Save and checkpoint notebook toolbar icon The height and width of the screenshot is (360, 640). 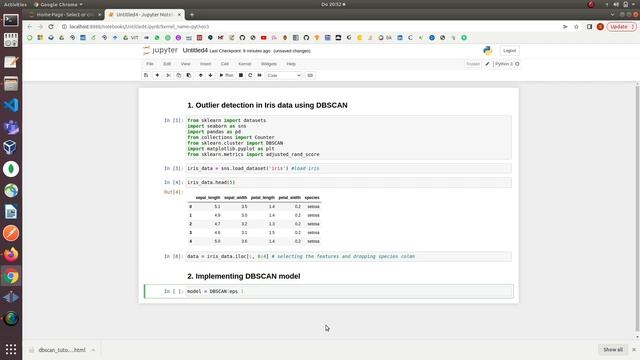(146, 76)
